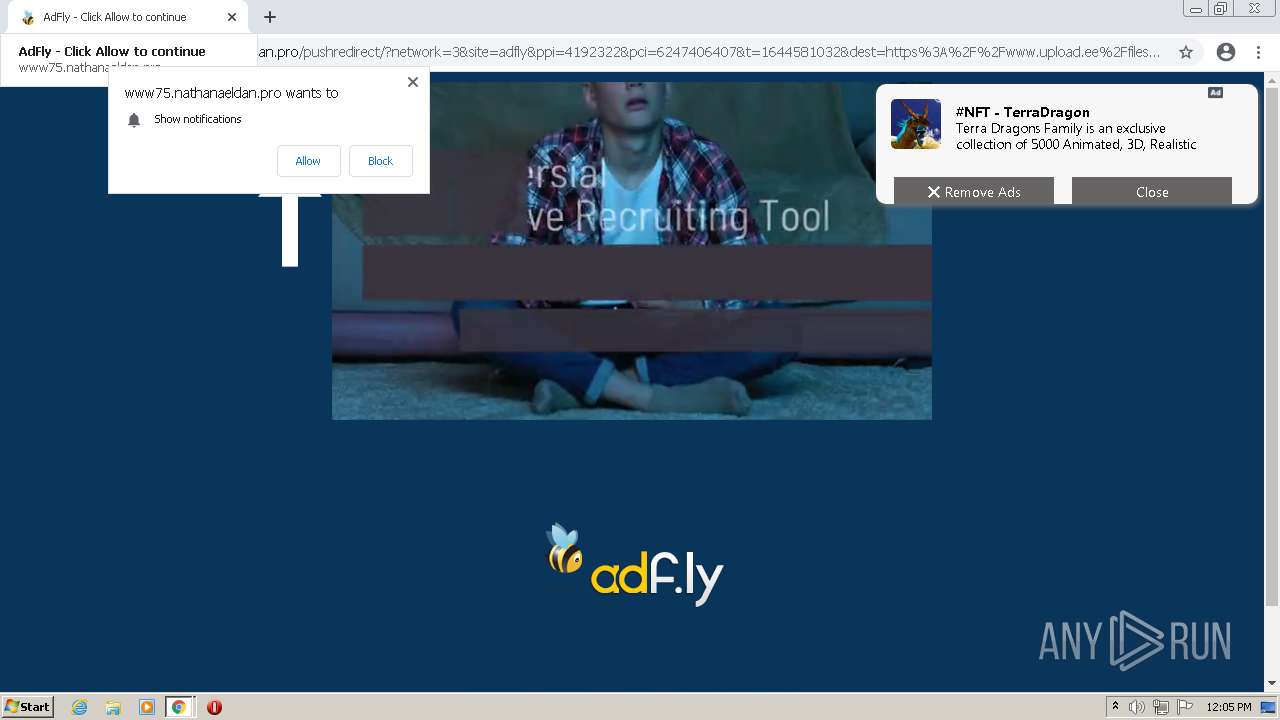Viewport: 1280px width, 720px height.
Task: Click the video ad with Recruiting Tool text
Action: (x=632, y=250)
